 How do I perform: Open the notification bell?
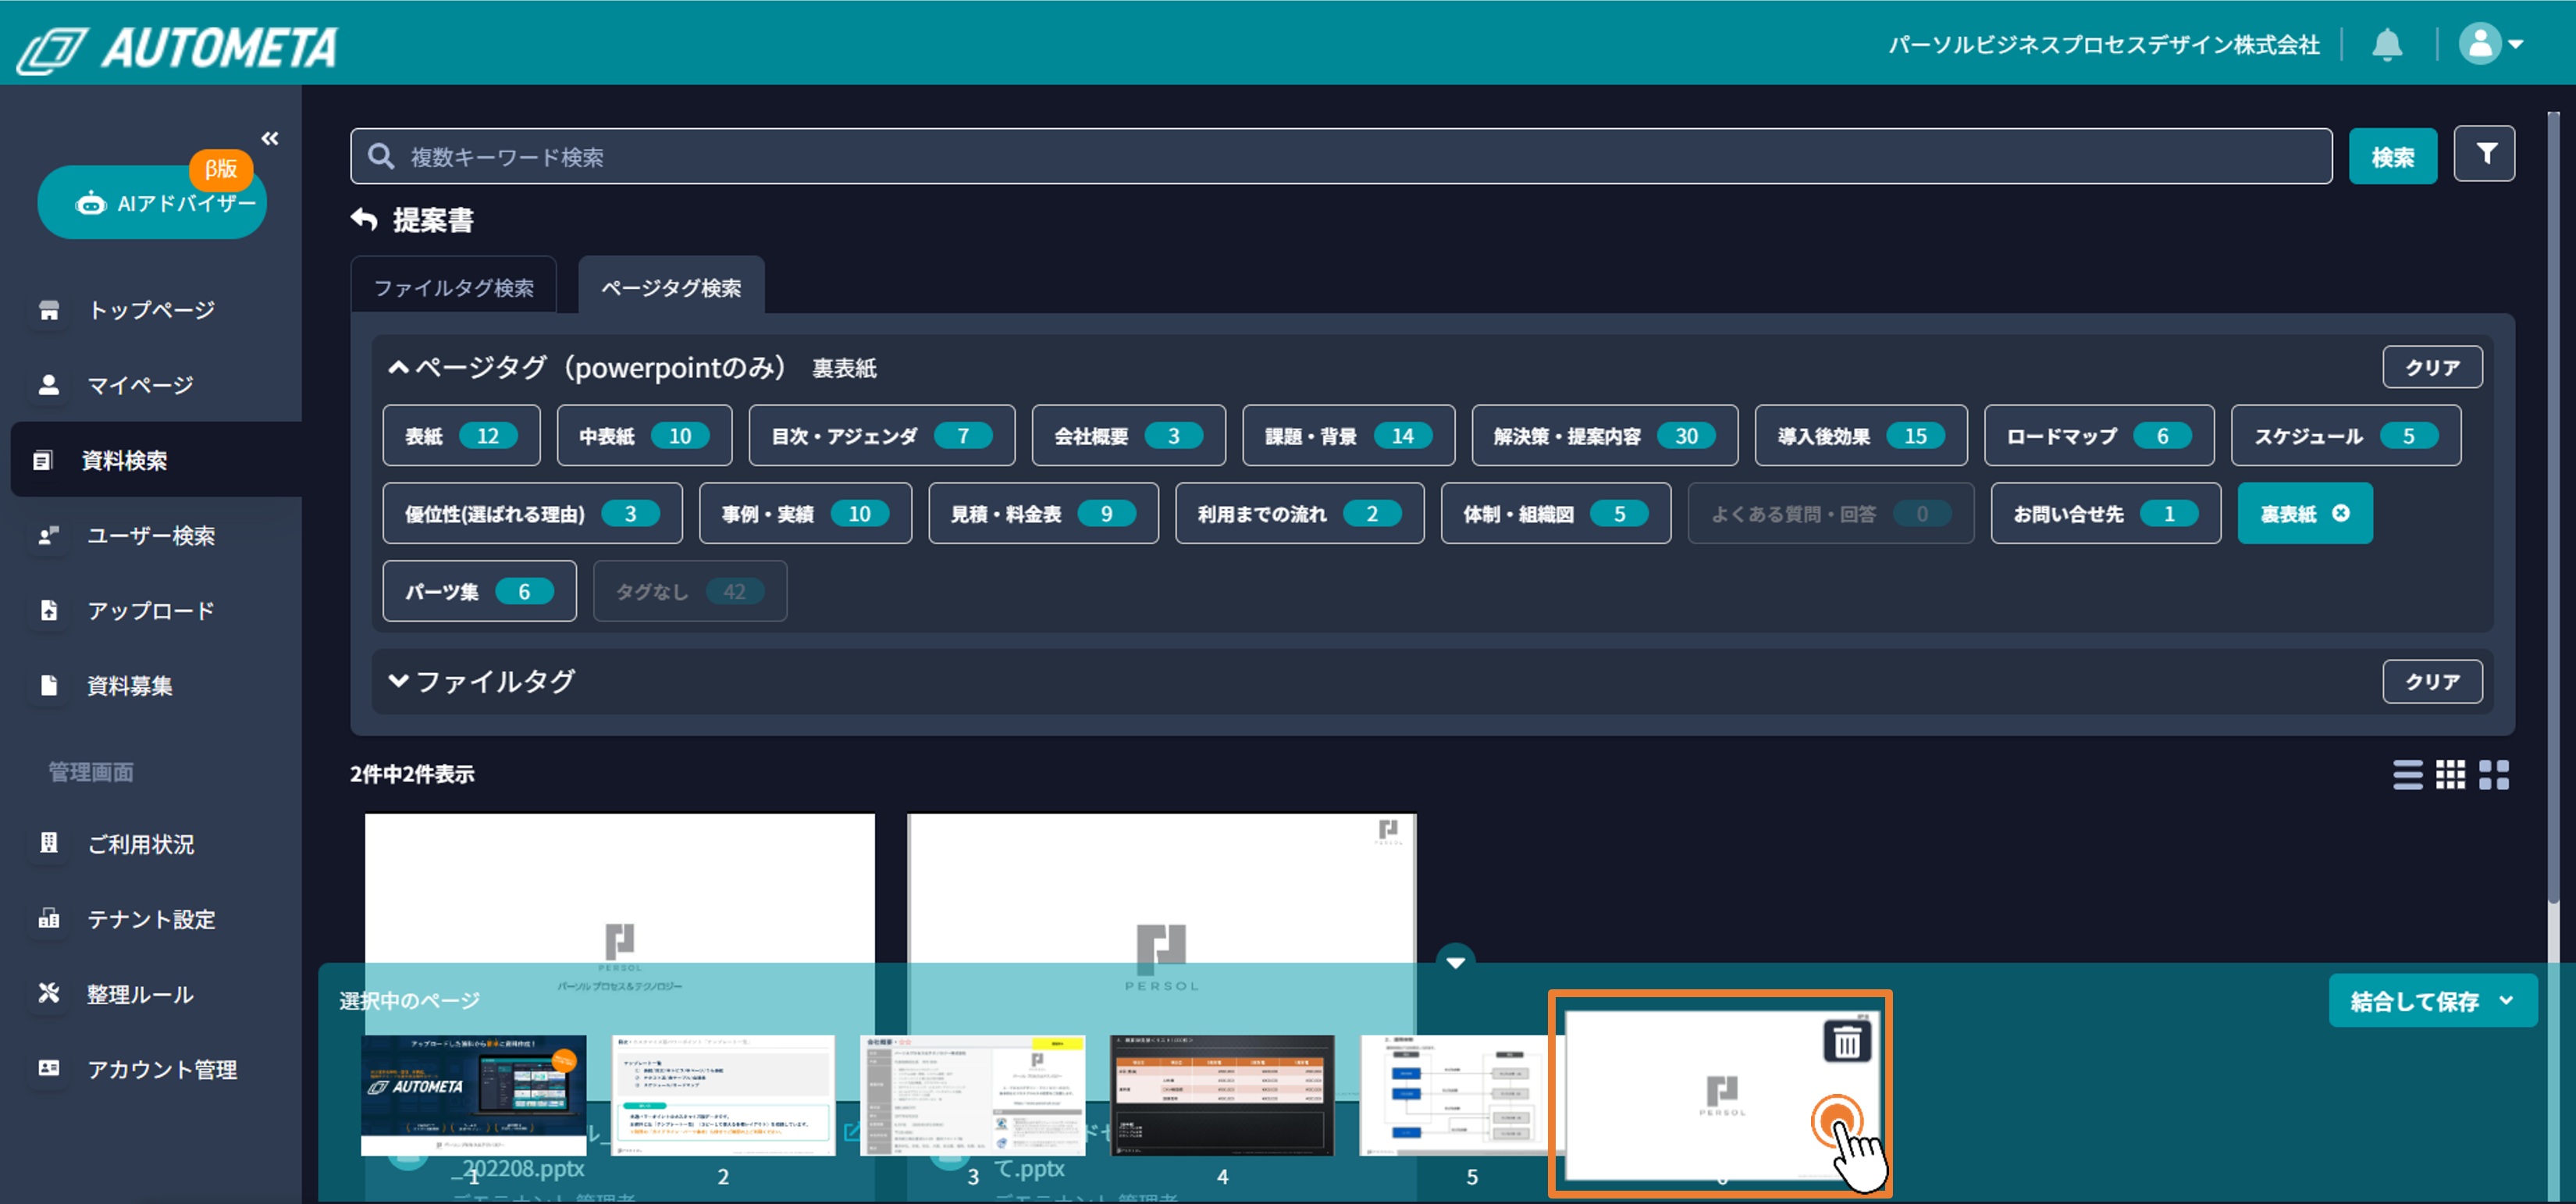2387,45
